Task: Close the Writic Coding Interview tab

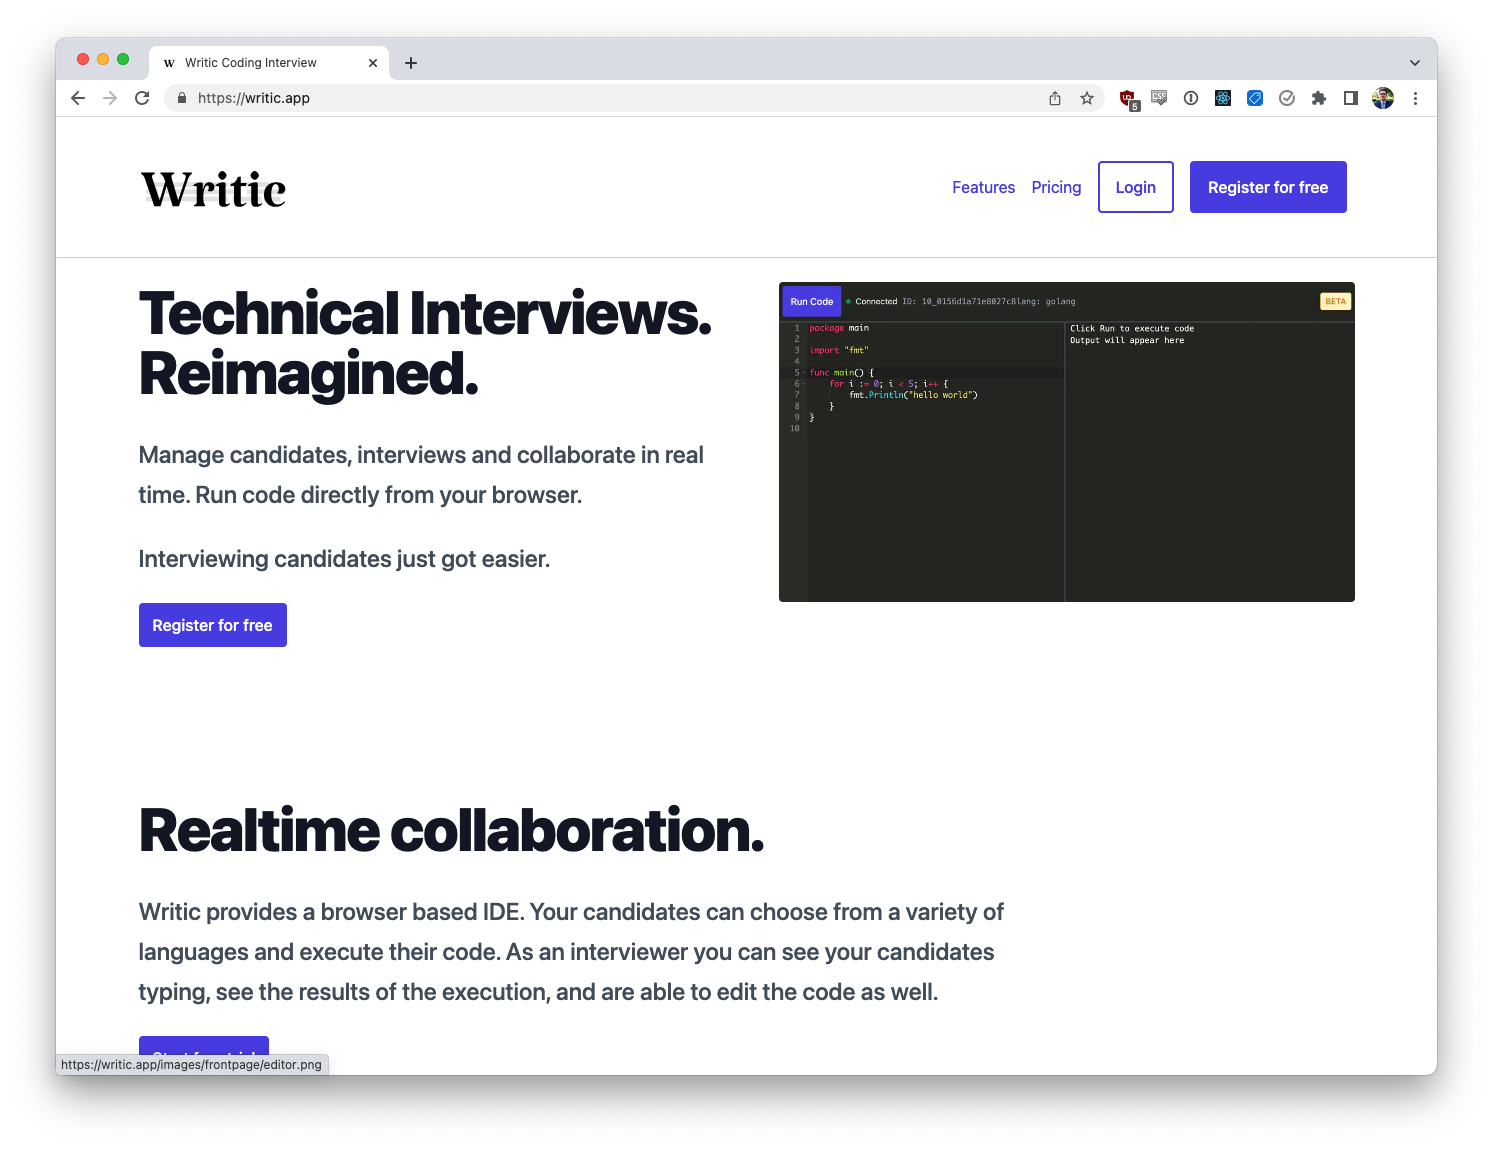Action: [x=373, y=63]
